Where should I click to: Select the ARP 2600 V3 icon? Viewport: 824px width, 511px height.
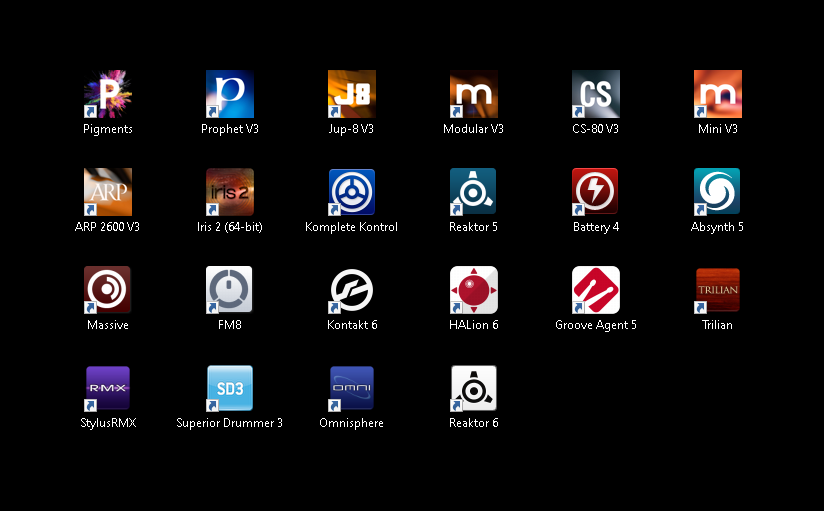click(x=108, y=192)
